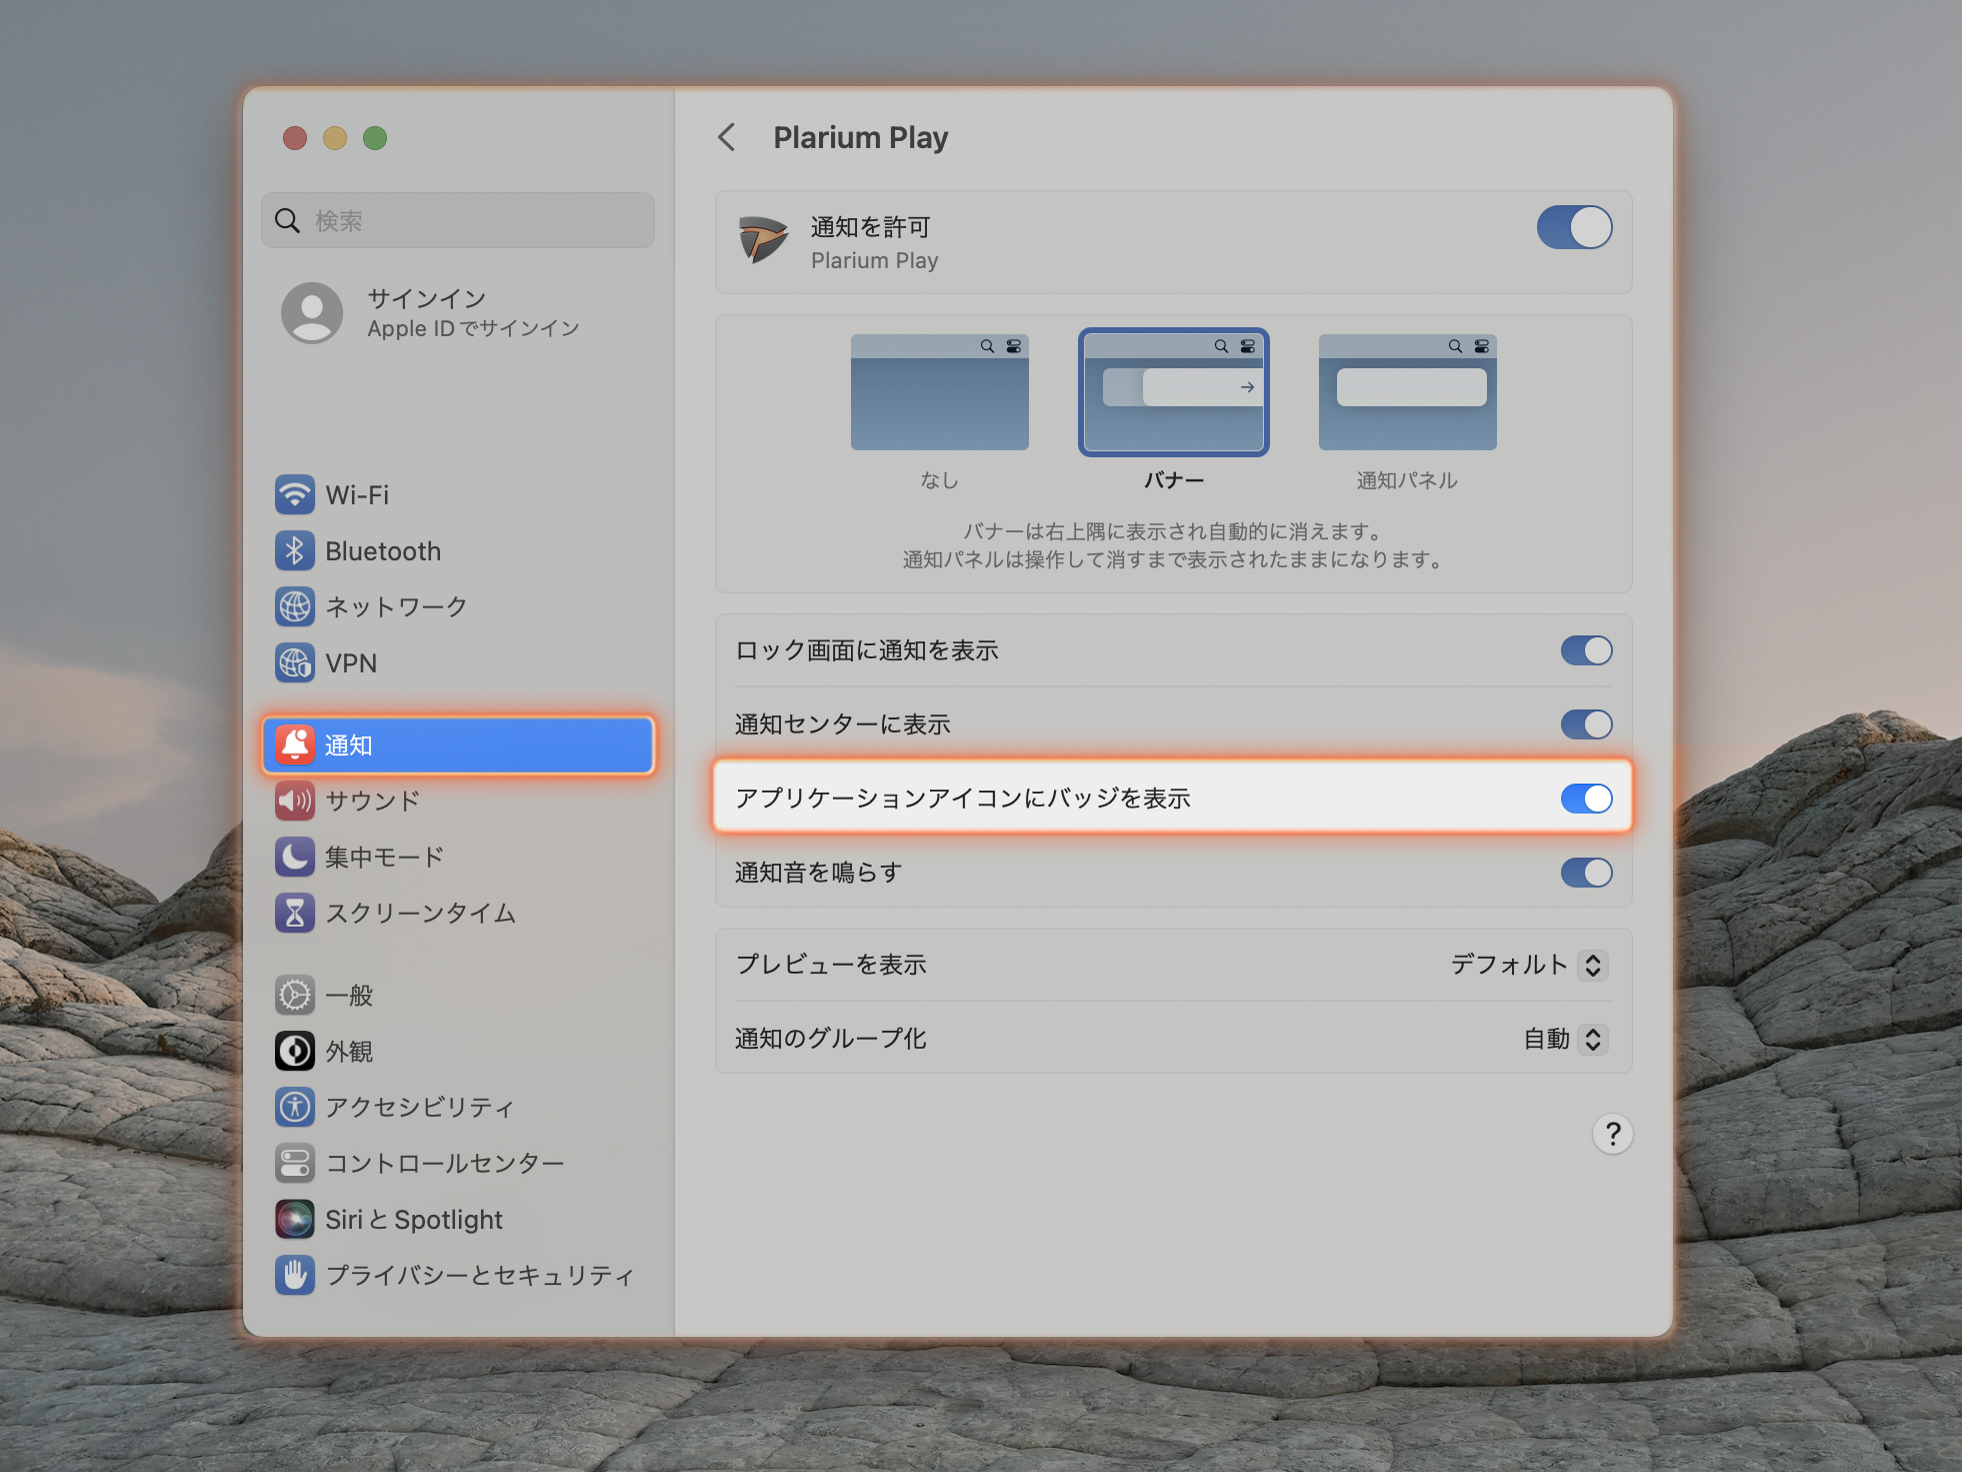Click the プライバシーとセキュリティ hand icon
This screenshot has height=1472, width=1962.
[295, 1275]
